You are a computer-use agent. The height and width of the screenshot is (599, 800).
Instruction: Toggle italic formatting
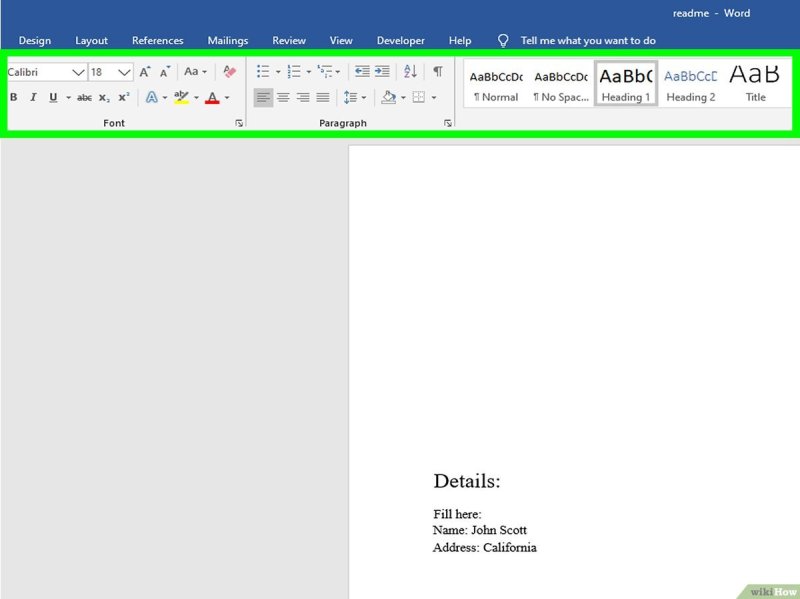click(x=33, y=97)
